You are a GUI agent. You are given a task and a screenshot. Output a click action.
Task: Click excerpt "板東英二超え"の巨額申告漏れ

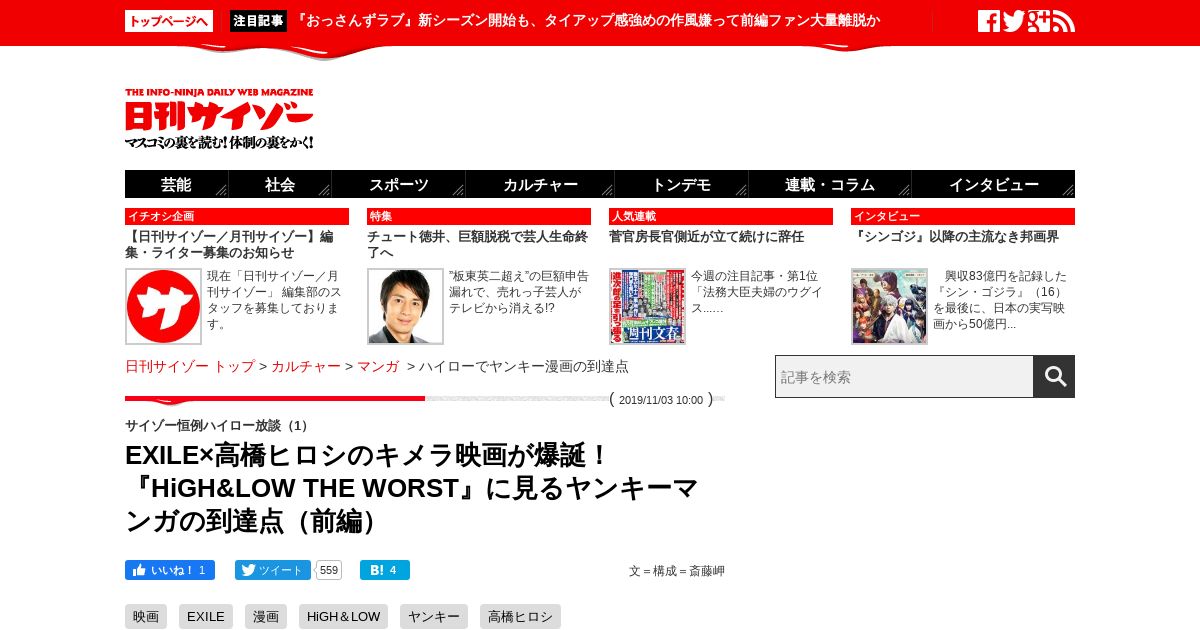coord(519,292)
